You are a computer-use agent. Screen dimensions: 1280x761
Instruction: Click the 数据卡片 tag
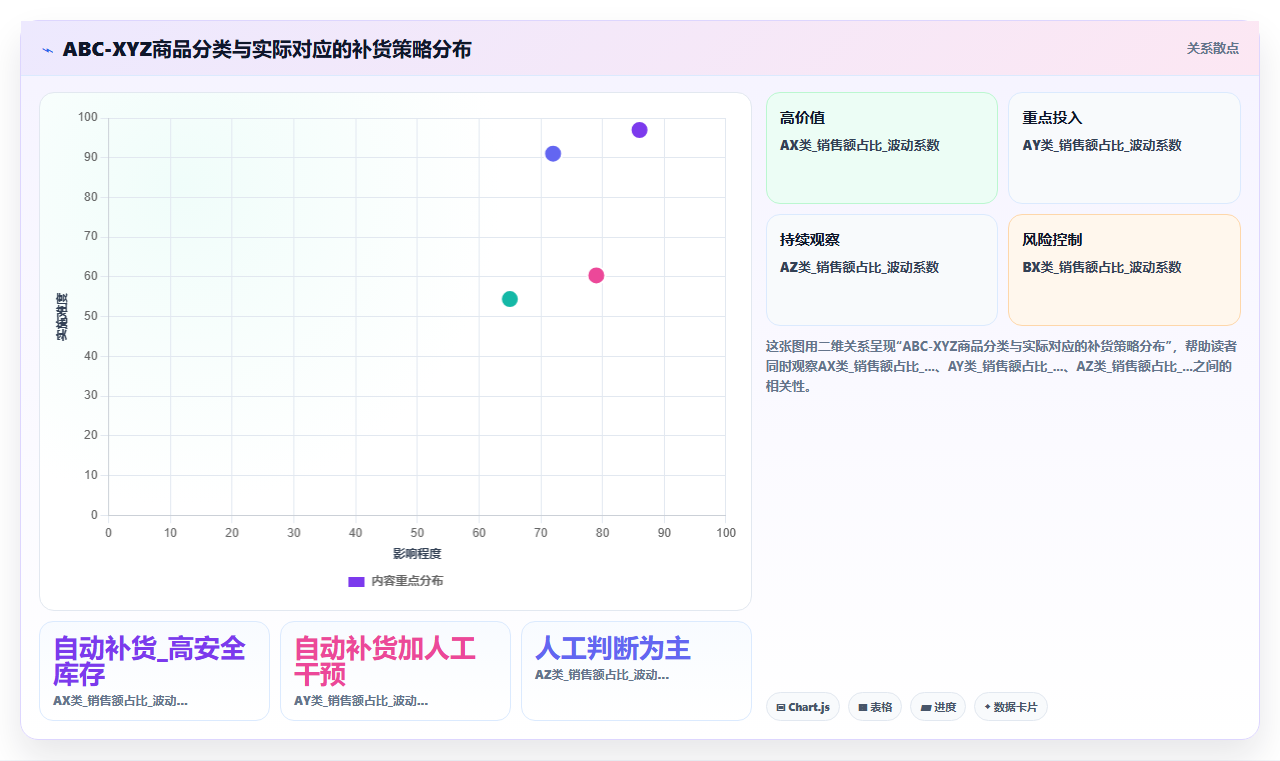pyautogui.click(x=1011, y=707)
